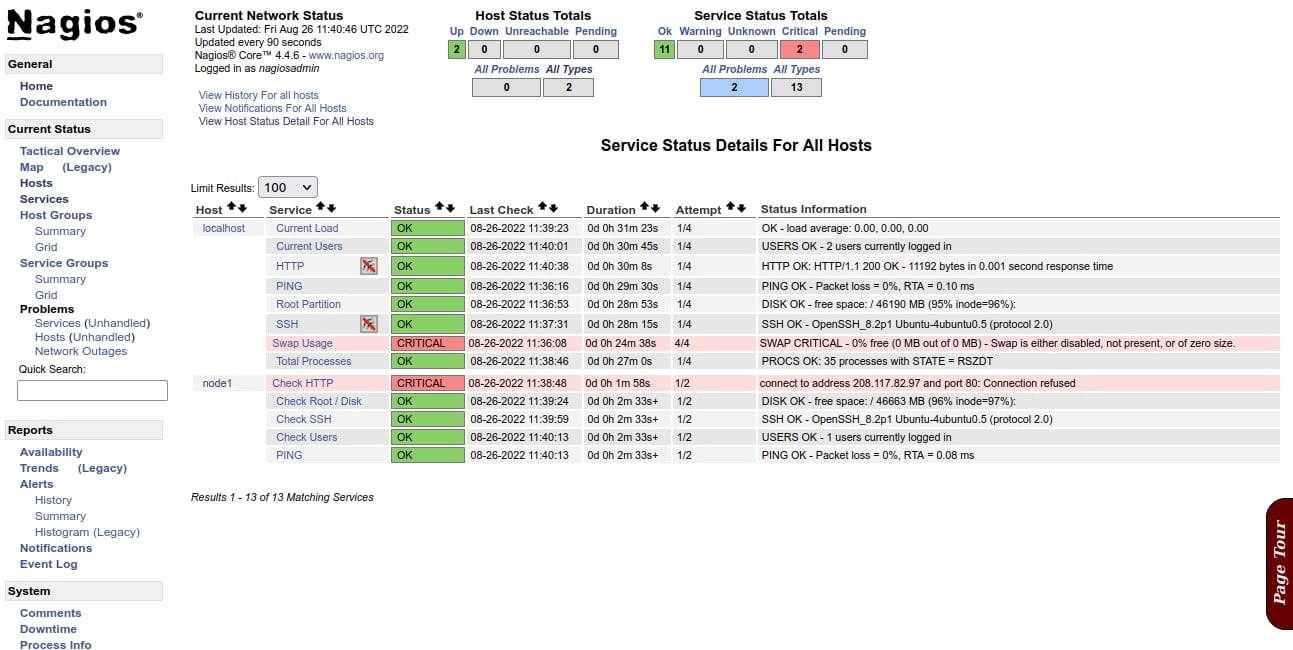Image resolution: width=1293 pixels, height=650 pixels.
Task: Go to Home in sidebar
Action: (36, 86)
